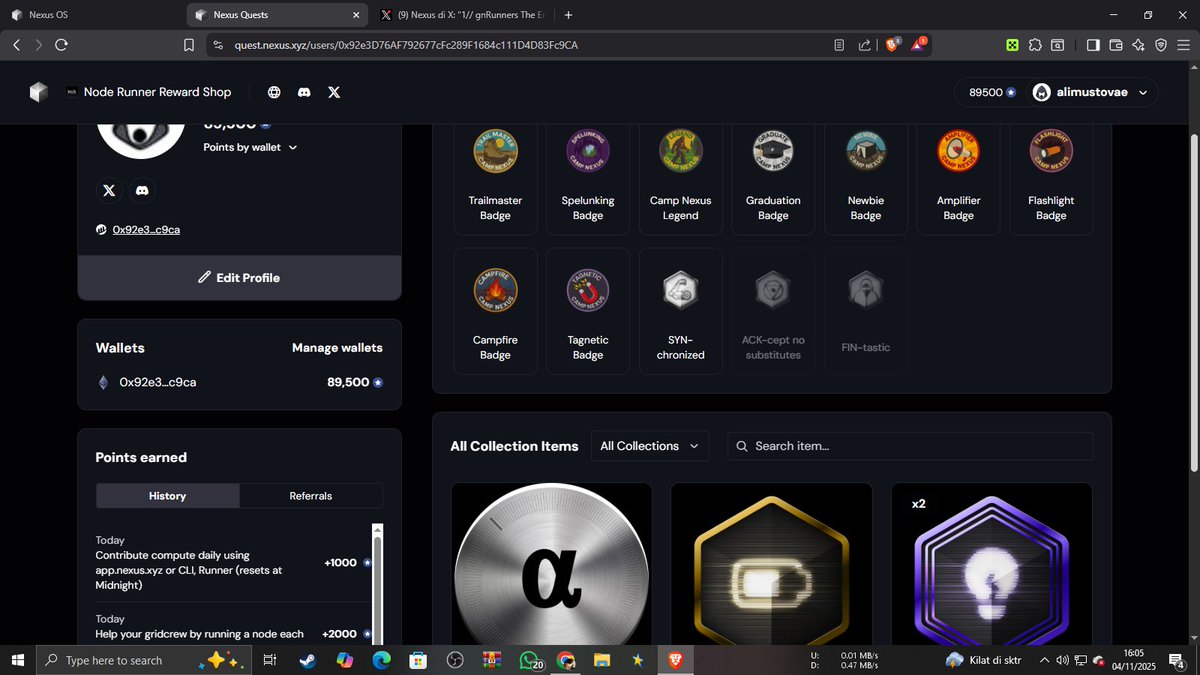Select the +2000 gridcrew history entry
Screen dimensions: 1200x675
click(x=233, y=627)
